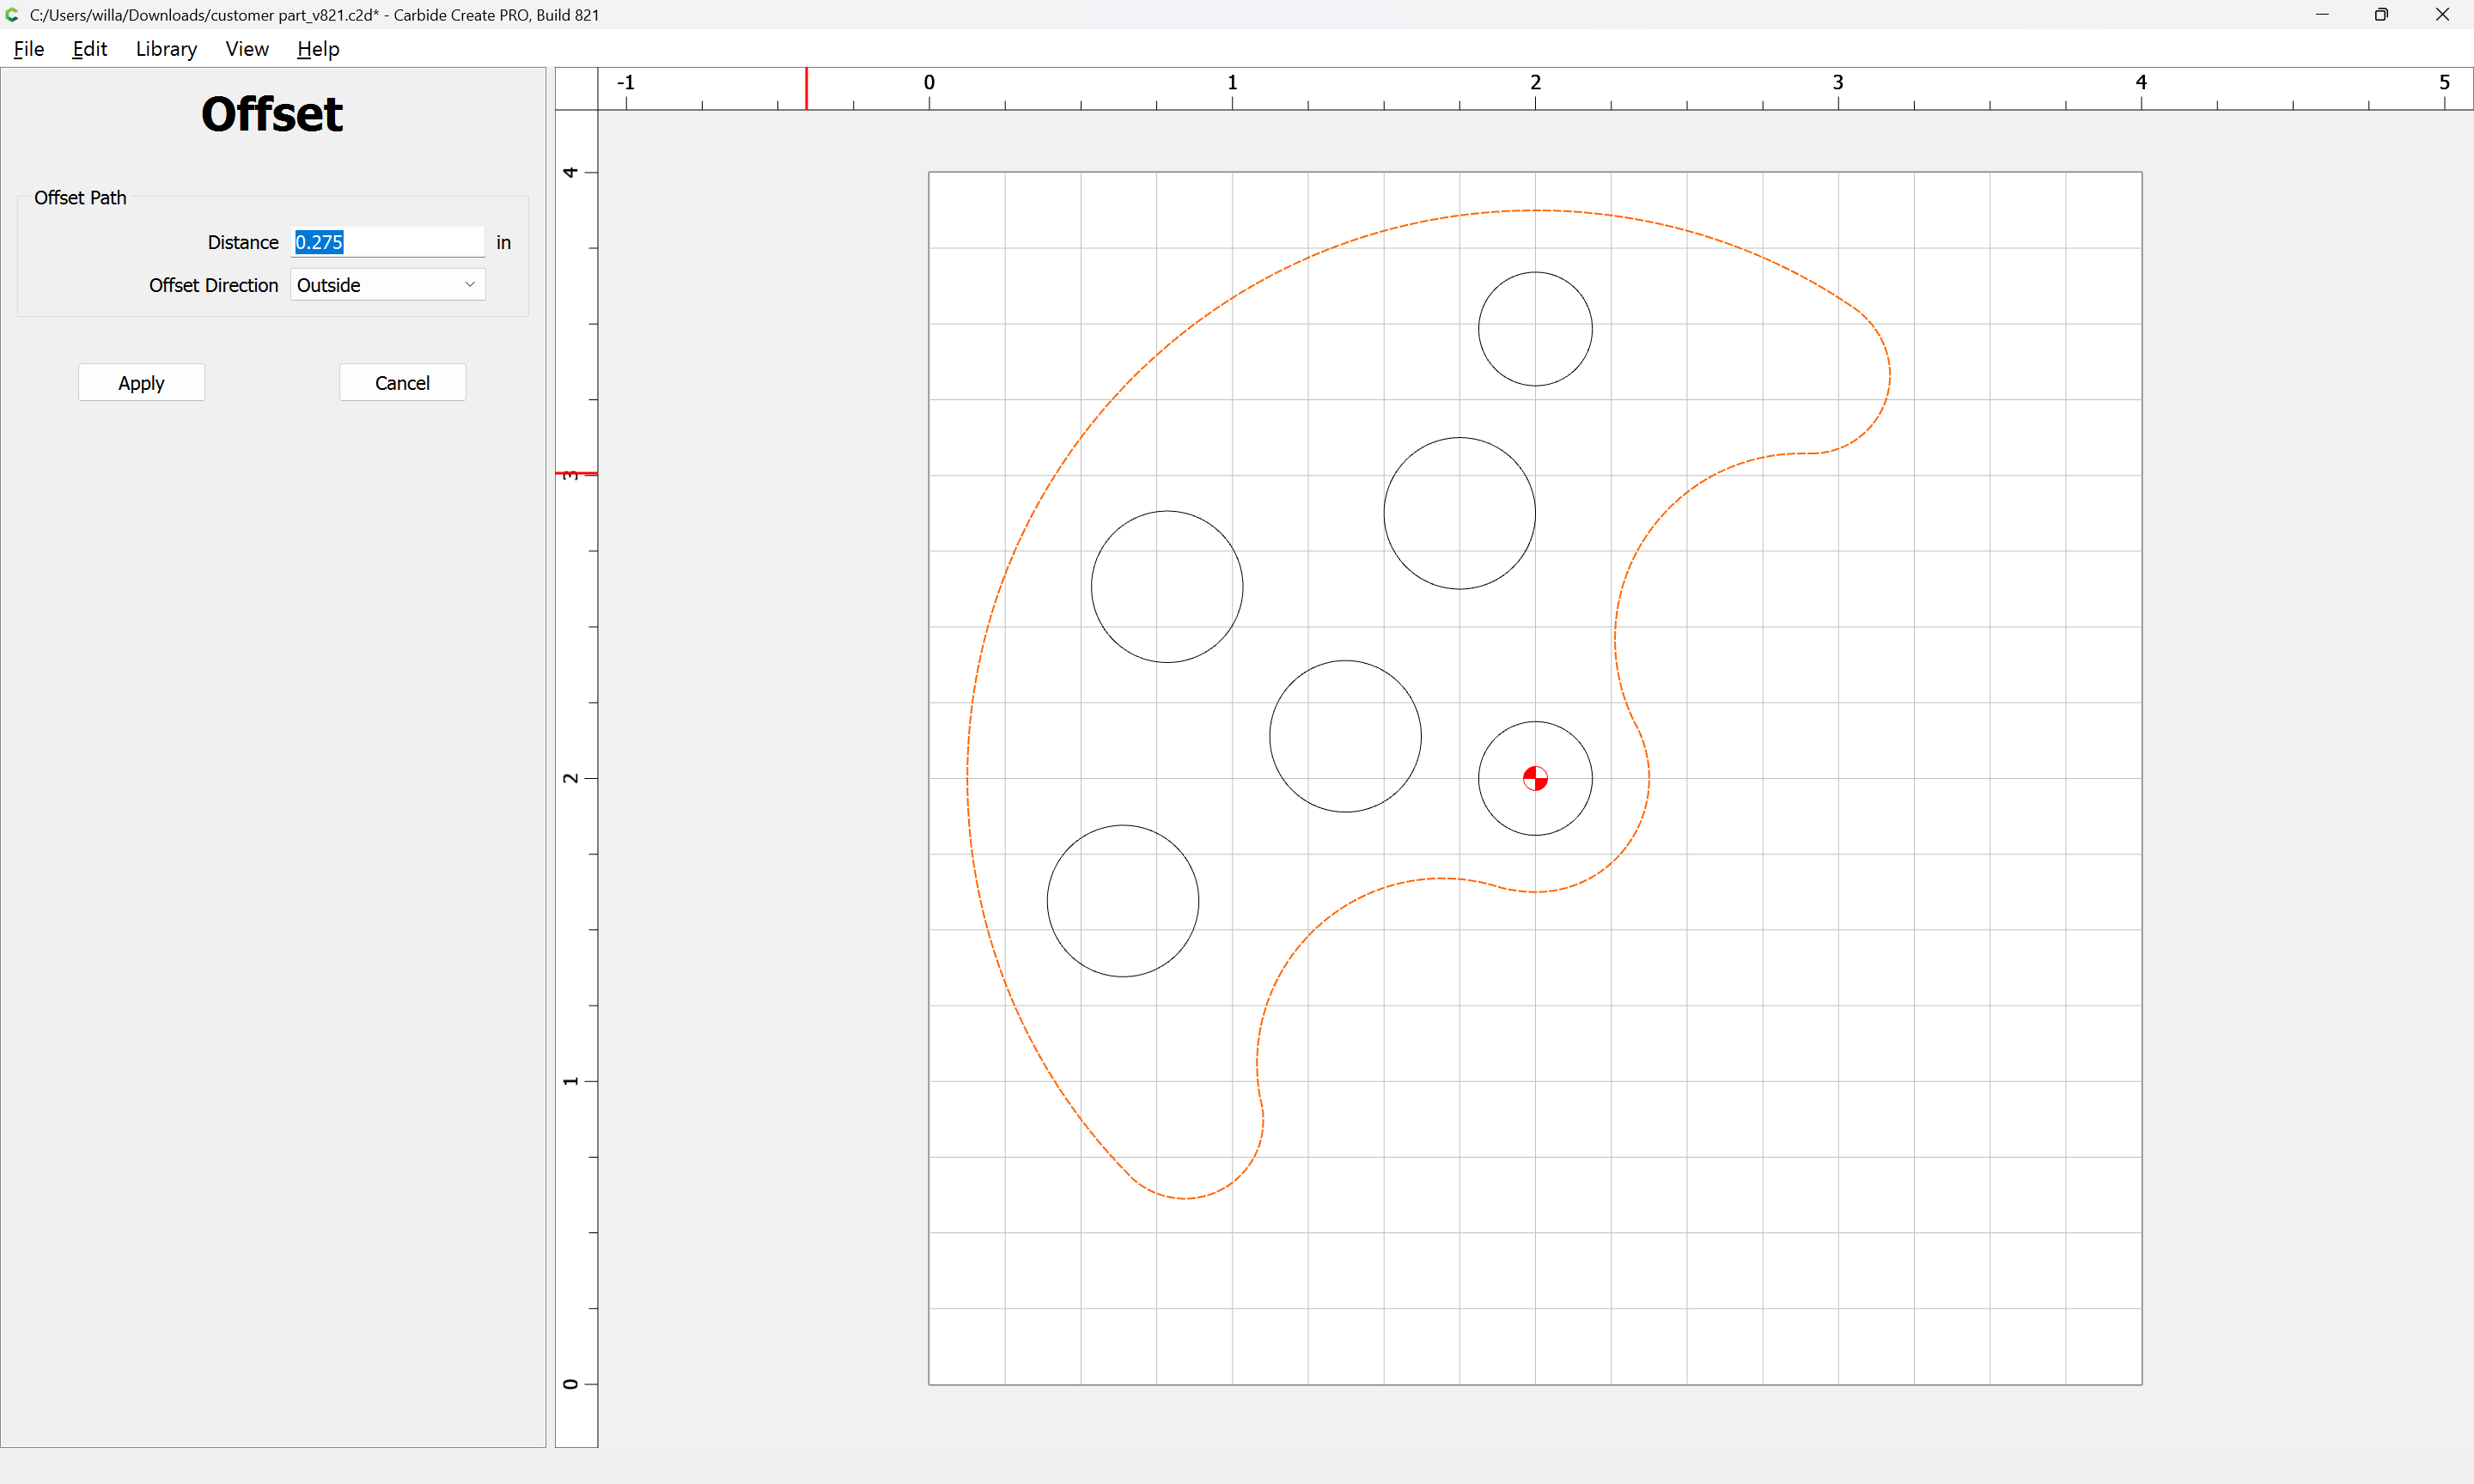Image resolution: width=2474 pixels, height=1484 pixels.
Task: Click the red marker on horizontal ruler
Action: tap(807, 89)
